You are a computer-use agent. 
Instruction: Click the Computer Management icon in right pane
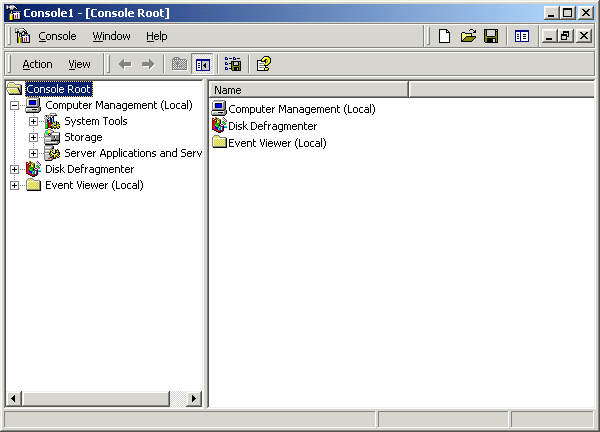(x=219, y=109)
